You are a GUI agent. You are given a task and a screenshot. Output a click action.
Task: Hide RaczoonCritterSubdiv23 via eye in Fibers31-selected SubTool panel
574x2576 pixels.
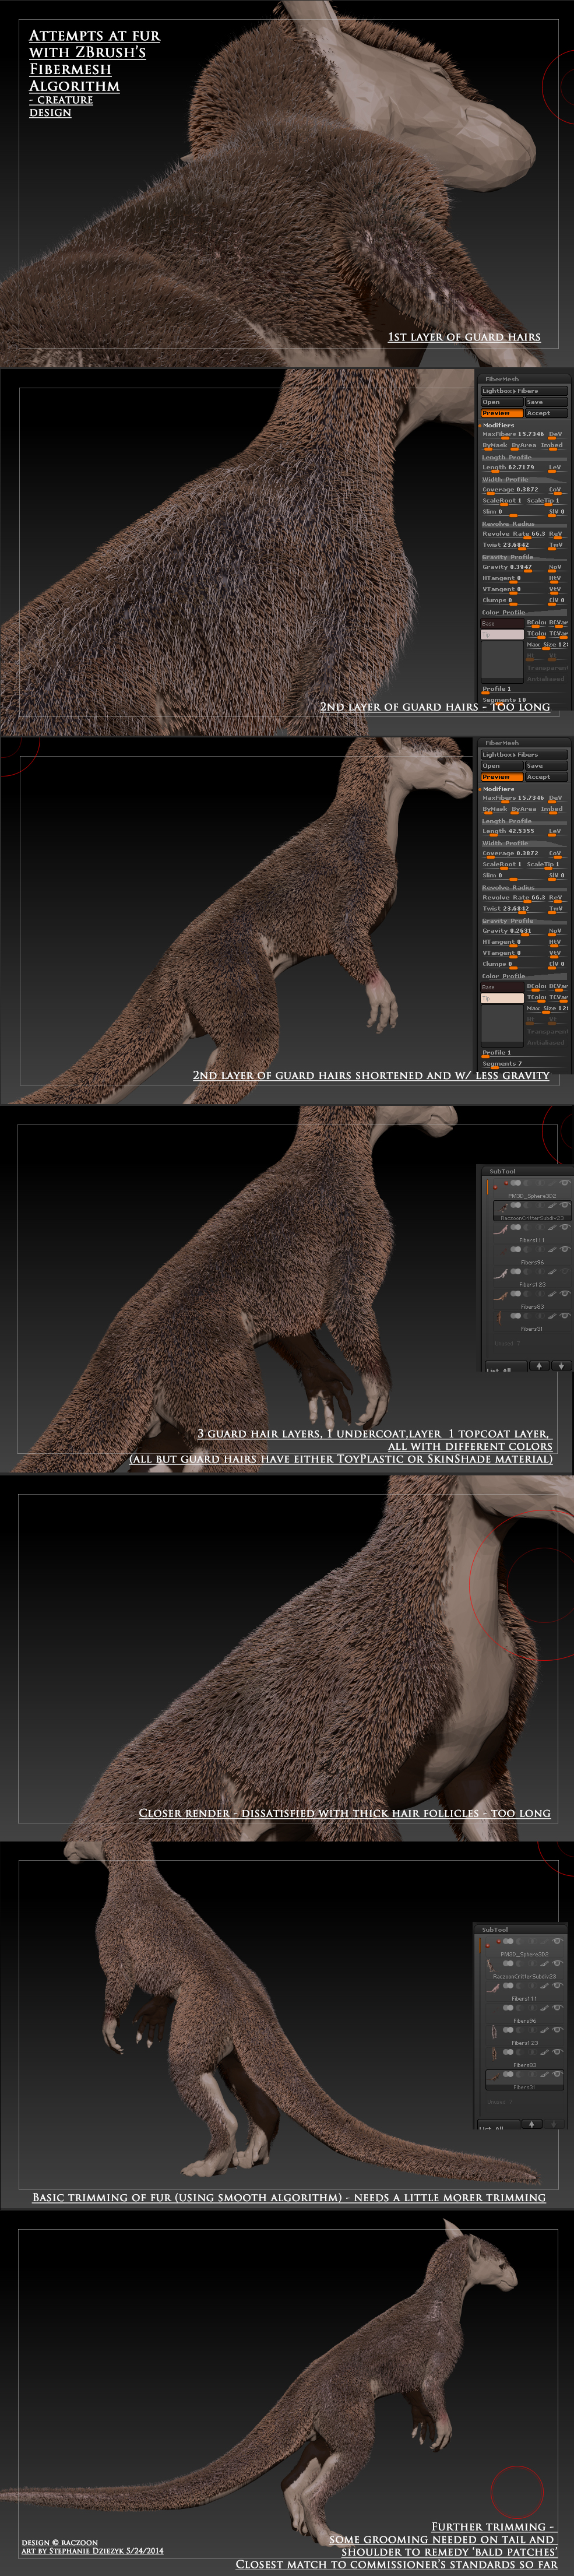(557, 1964)
